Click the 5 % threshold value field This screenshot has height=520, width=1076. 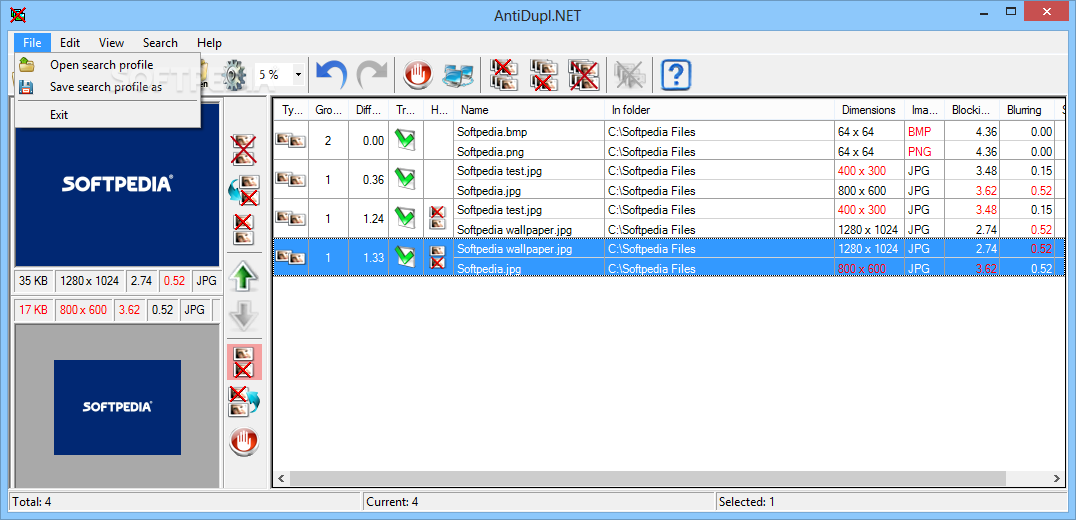click(273, 74)
